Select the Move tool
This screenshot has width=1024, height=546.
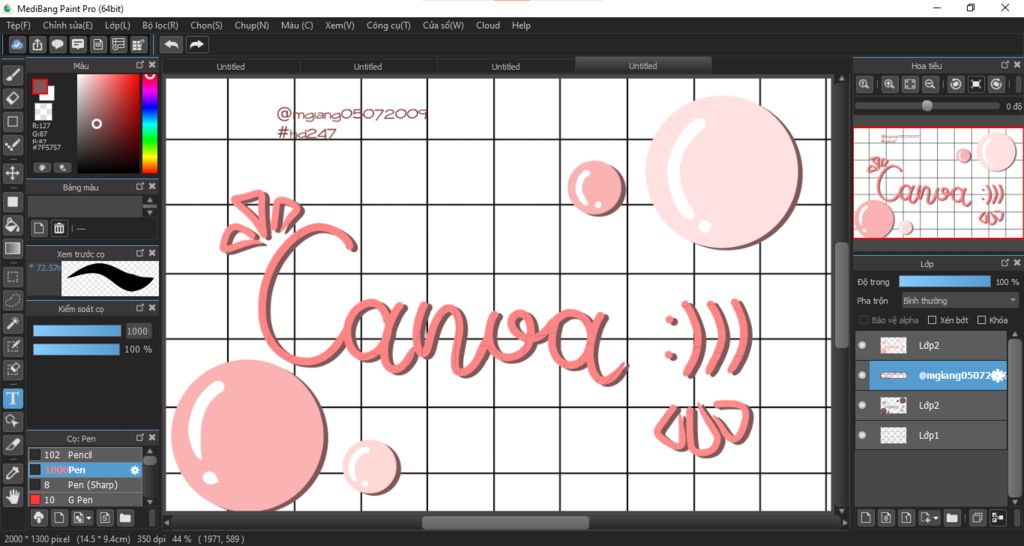pos(12,173)
